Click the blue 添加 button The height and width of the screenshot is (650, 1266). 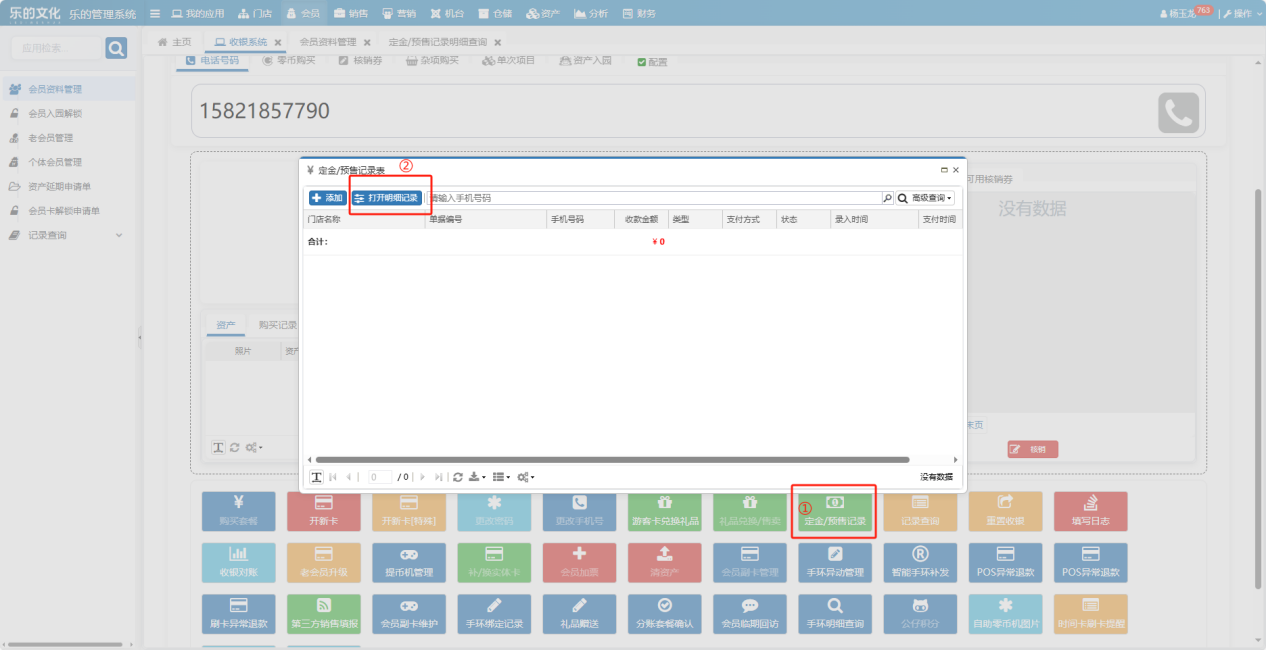(327, 198)
